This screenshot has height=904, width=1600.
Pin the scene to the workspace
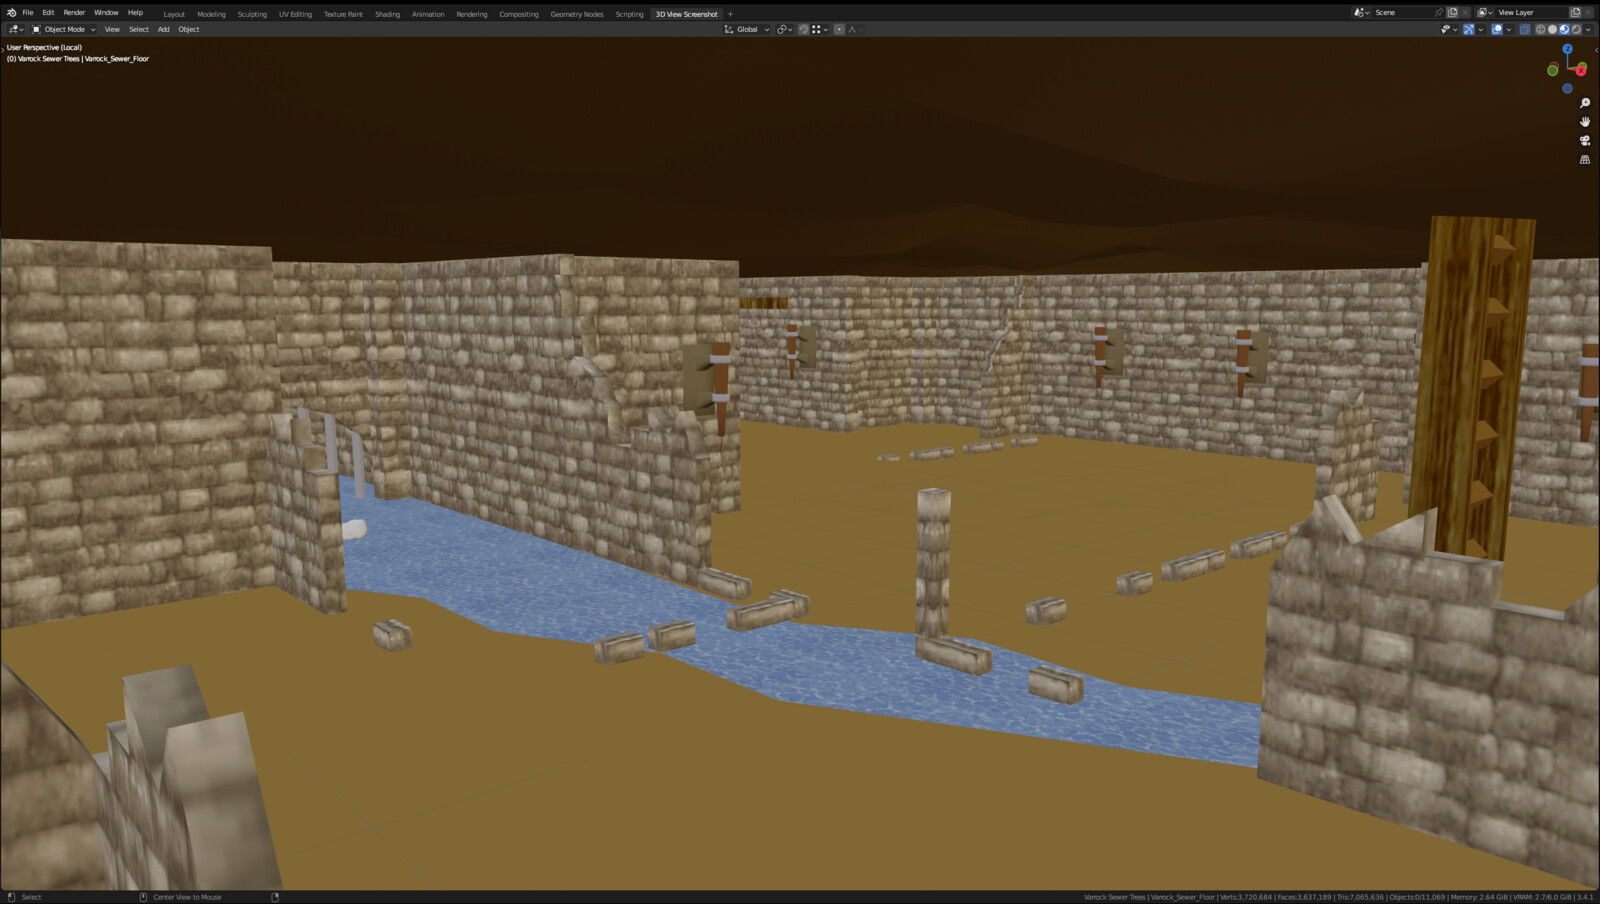coord(1439,12)
